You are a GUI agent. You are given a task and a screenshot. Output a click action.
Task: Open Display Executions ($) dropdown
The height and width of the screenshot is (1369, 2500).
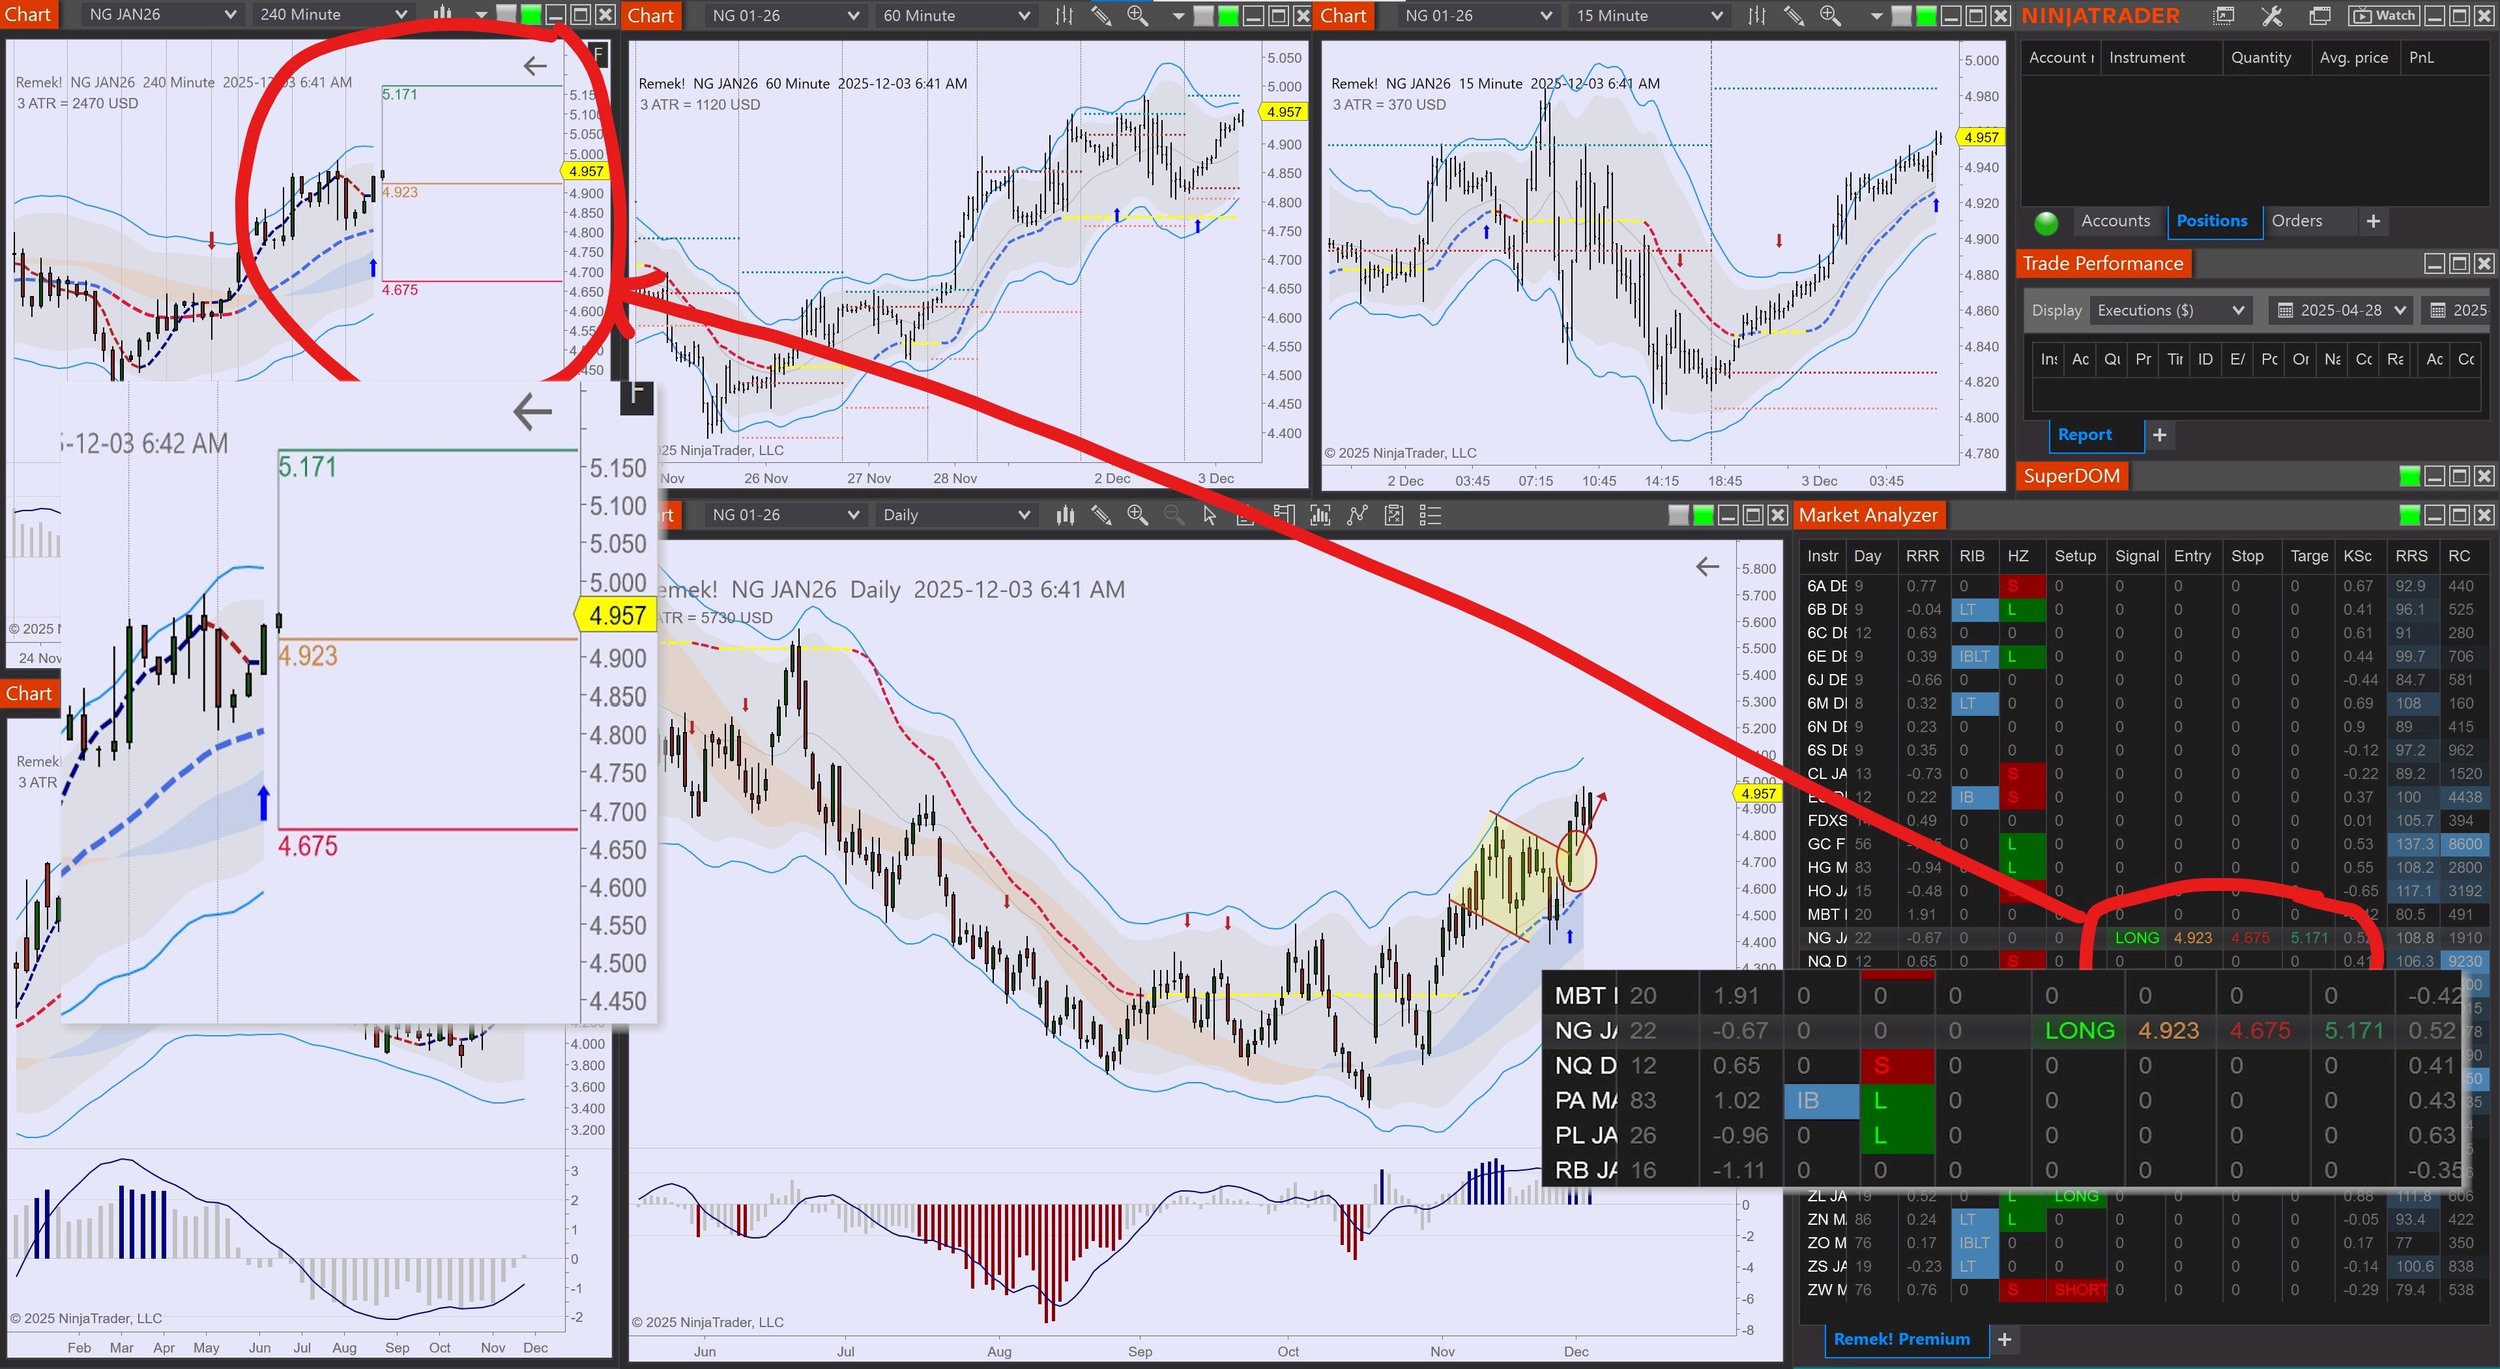[x=2170, y=310]
